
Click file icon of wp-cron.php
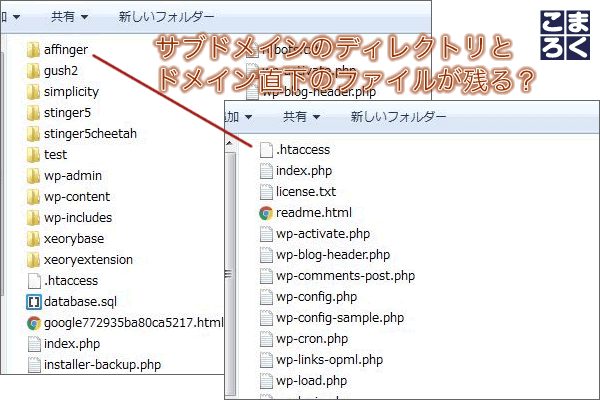pos(266,339)
